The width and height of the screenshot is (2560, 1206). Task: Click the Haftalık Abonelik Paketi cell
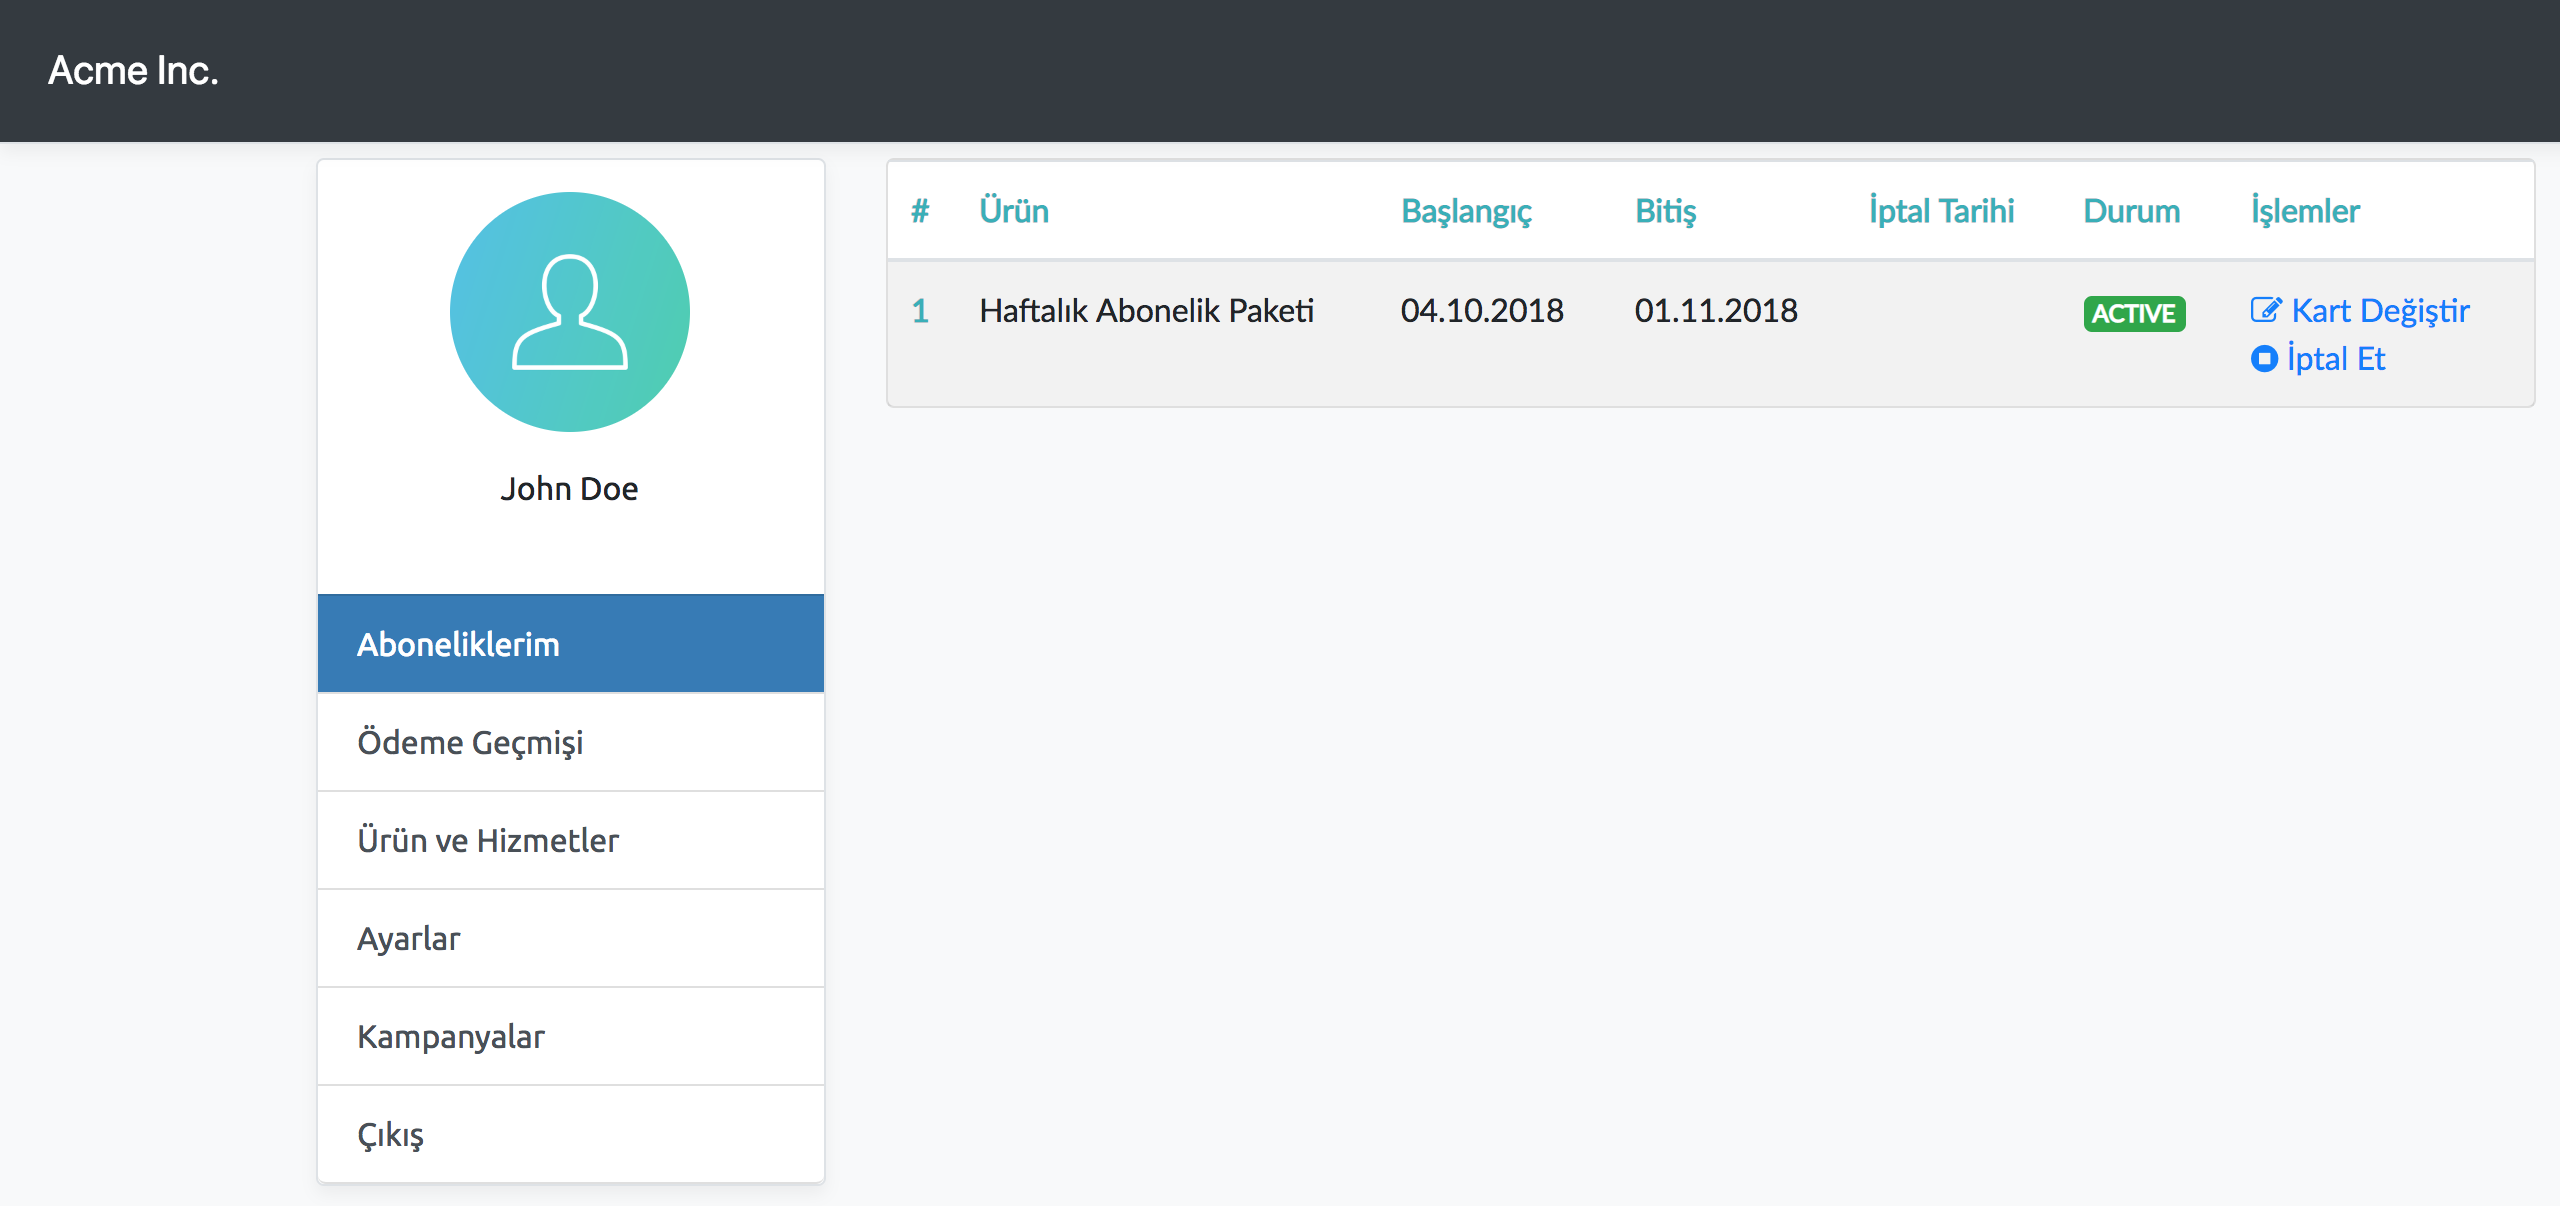pyautogui.click(x=1146, y=310)
